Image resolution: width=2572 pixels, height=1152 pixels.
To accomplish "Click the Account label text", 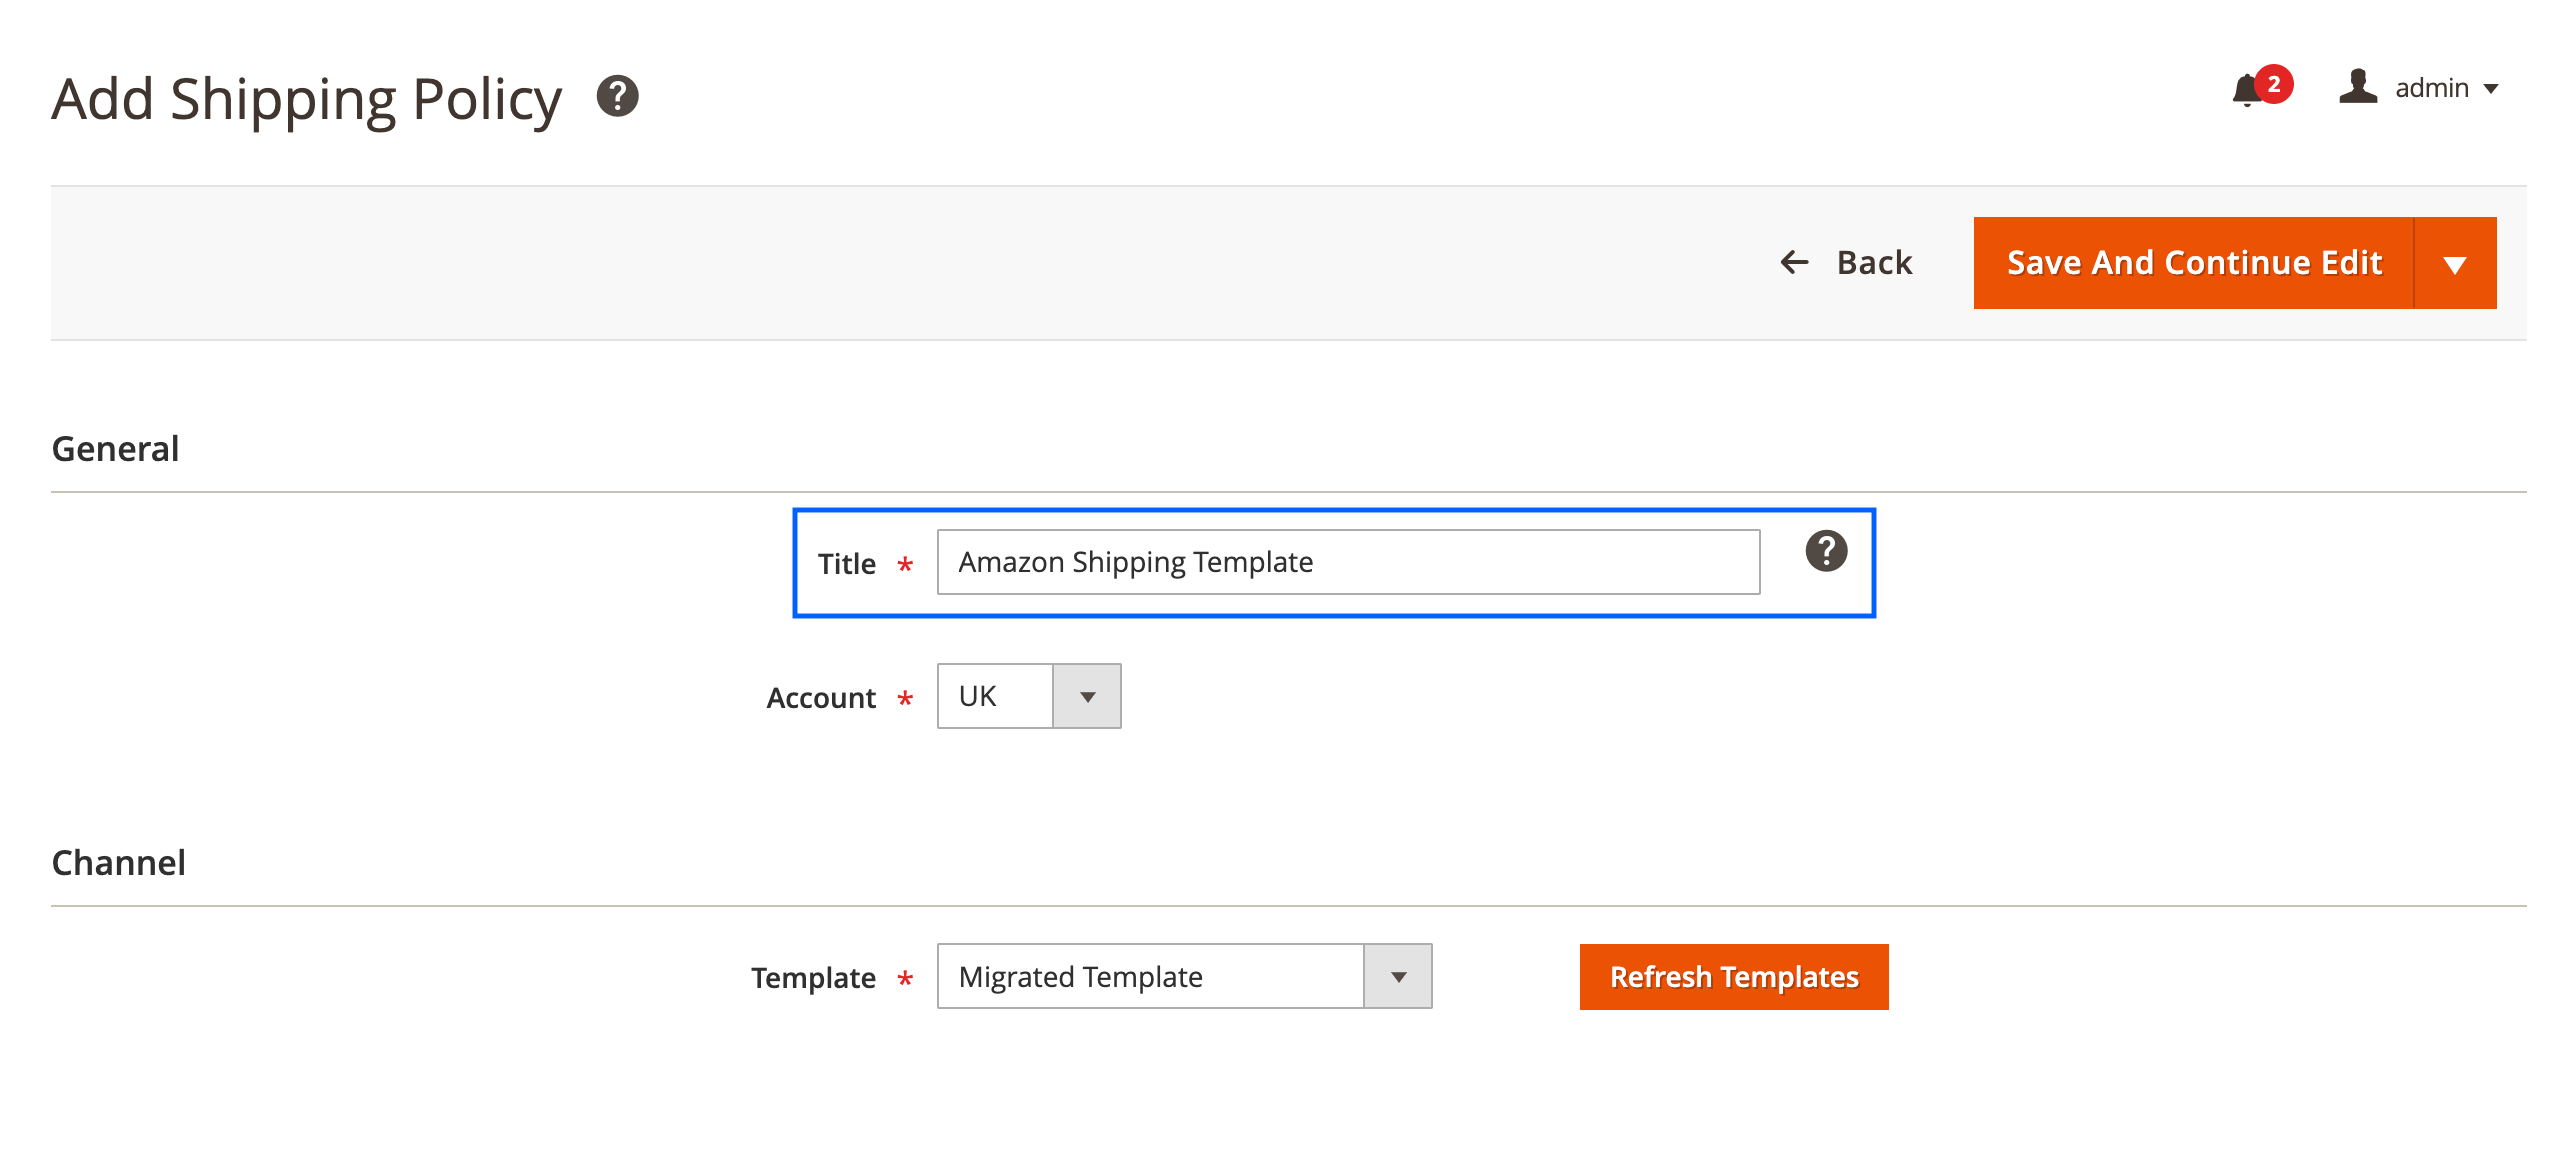I will click(x=820, y=698).
